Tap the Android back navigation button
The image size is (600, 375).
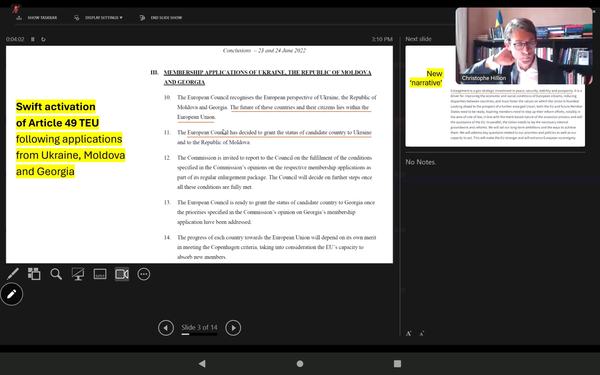[x=202, y=364]
